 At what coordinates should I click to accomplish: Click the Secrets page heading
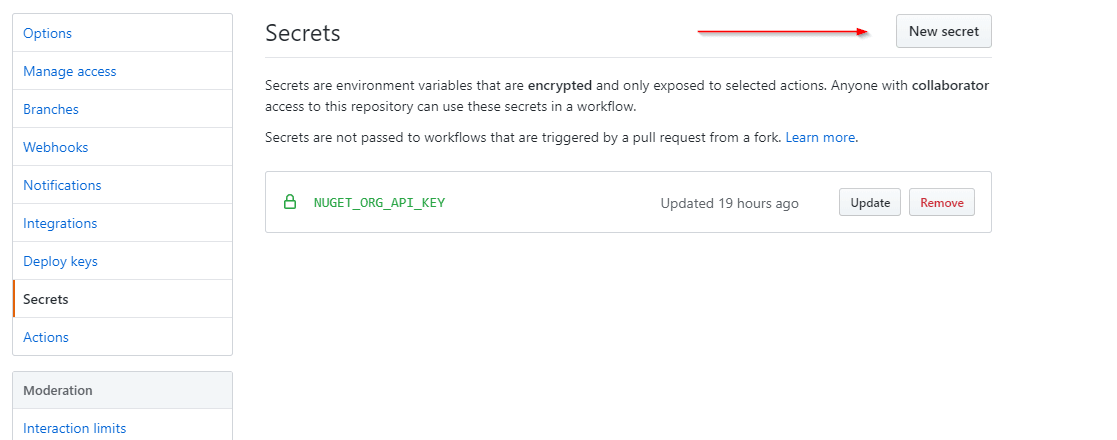[x=302, y=33]
